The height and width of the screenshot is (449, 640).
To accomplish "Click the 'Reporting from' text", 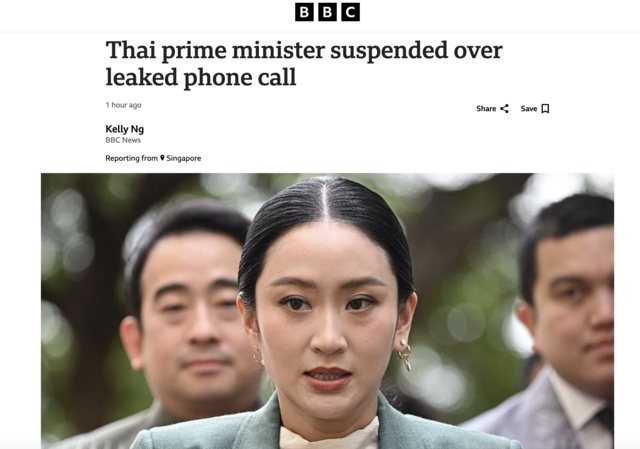I will tap(131, 158).
